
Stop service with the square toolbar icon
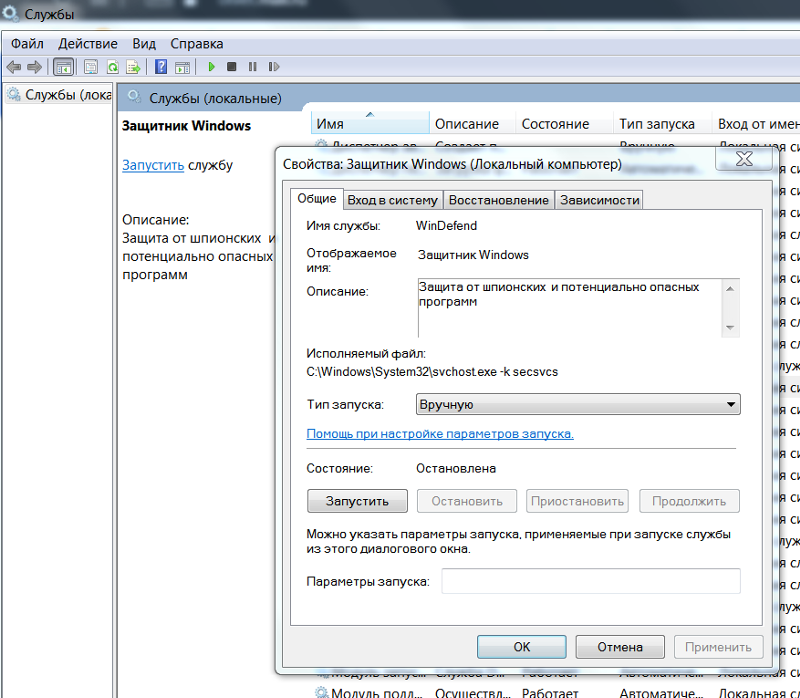[x=232, y=67]
